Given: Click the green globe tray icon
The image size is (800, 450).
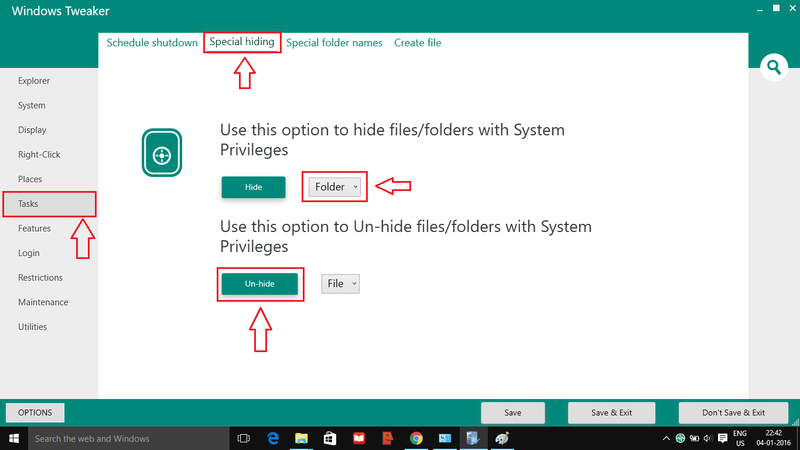Looking at the screenshot, I should pos(680,438).
